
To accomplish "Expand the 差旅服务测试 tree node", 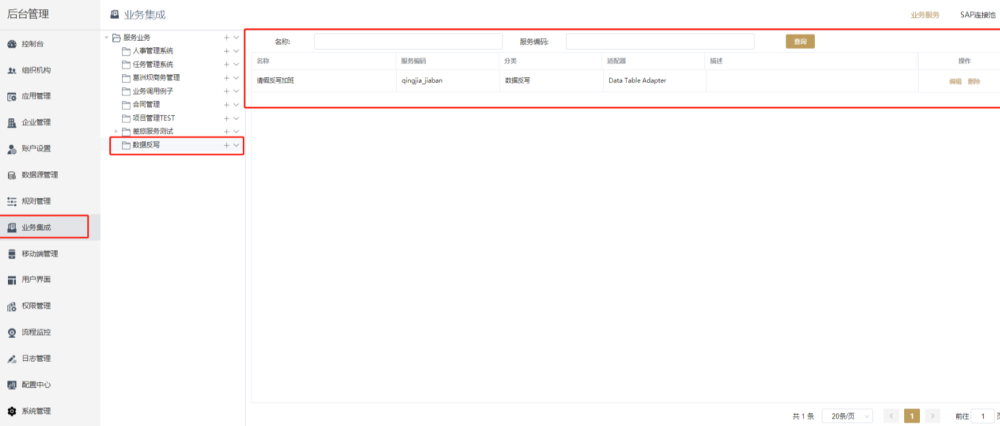I will click(x=115, y=131).
